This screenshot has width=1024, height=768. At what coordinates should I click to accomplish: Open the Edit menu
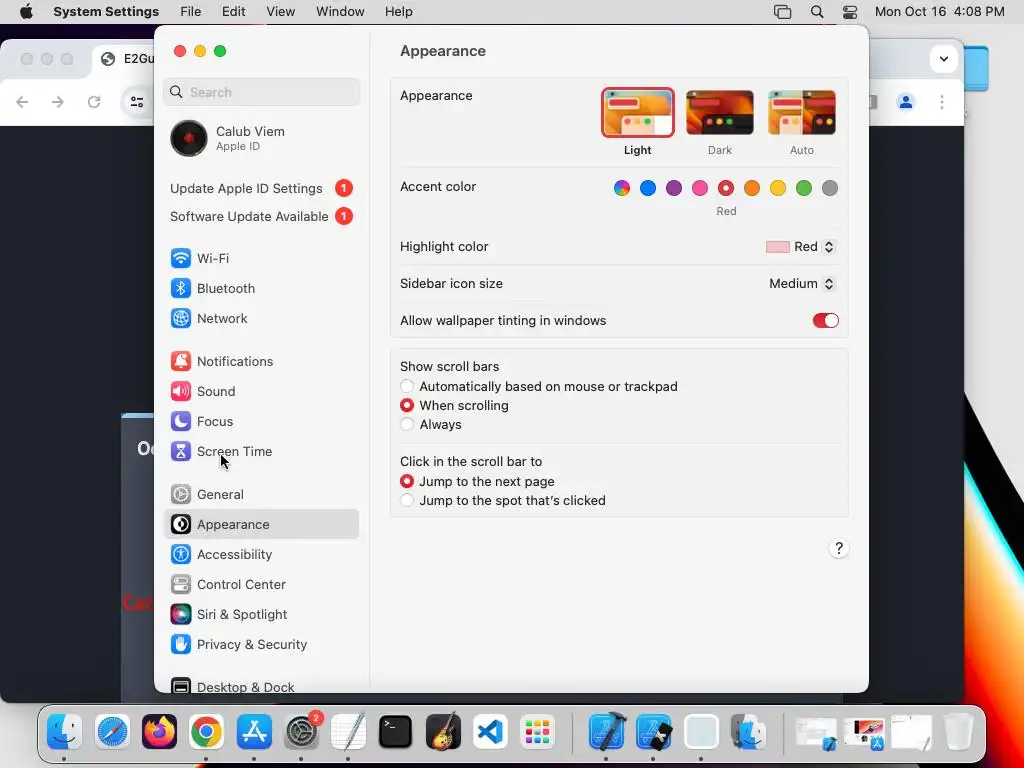click(x=233, y=12)
